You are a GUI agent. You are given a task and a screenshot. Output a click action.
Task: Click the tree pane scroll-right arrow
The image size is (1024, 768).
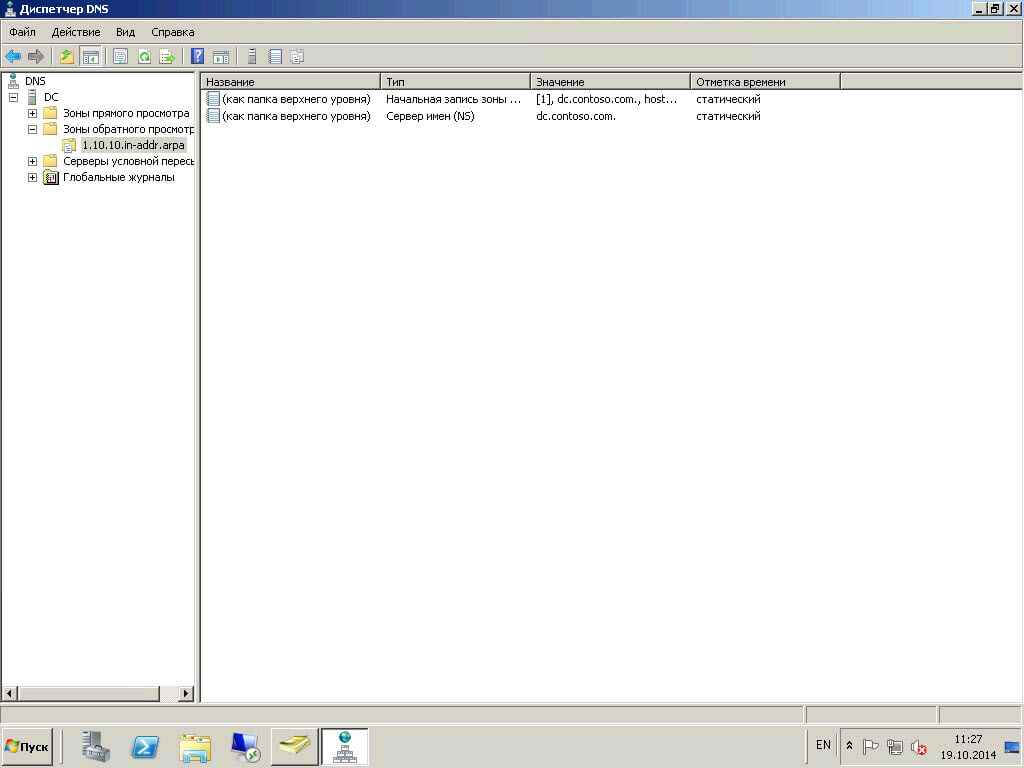tap(186, 693)
